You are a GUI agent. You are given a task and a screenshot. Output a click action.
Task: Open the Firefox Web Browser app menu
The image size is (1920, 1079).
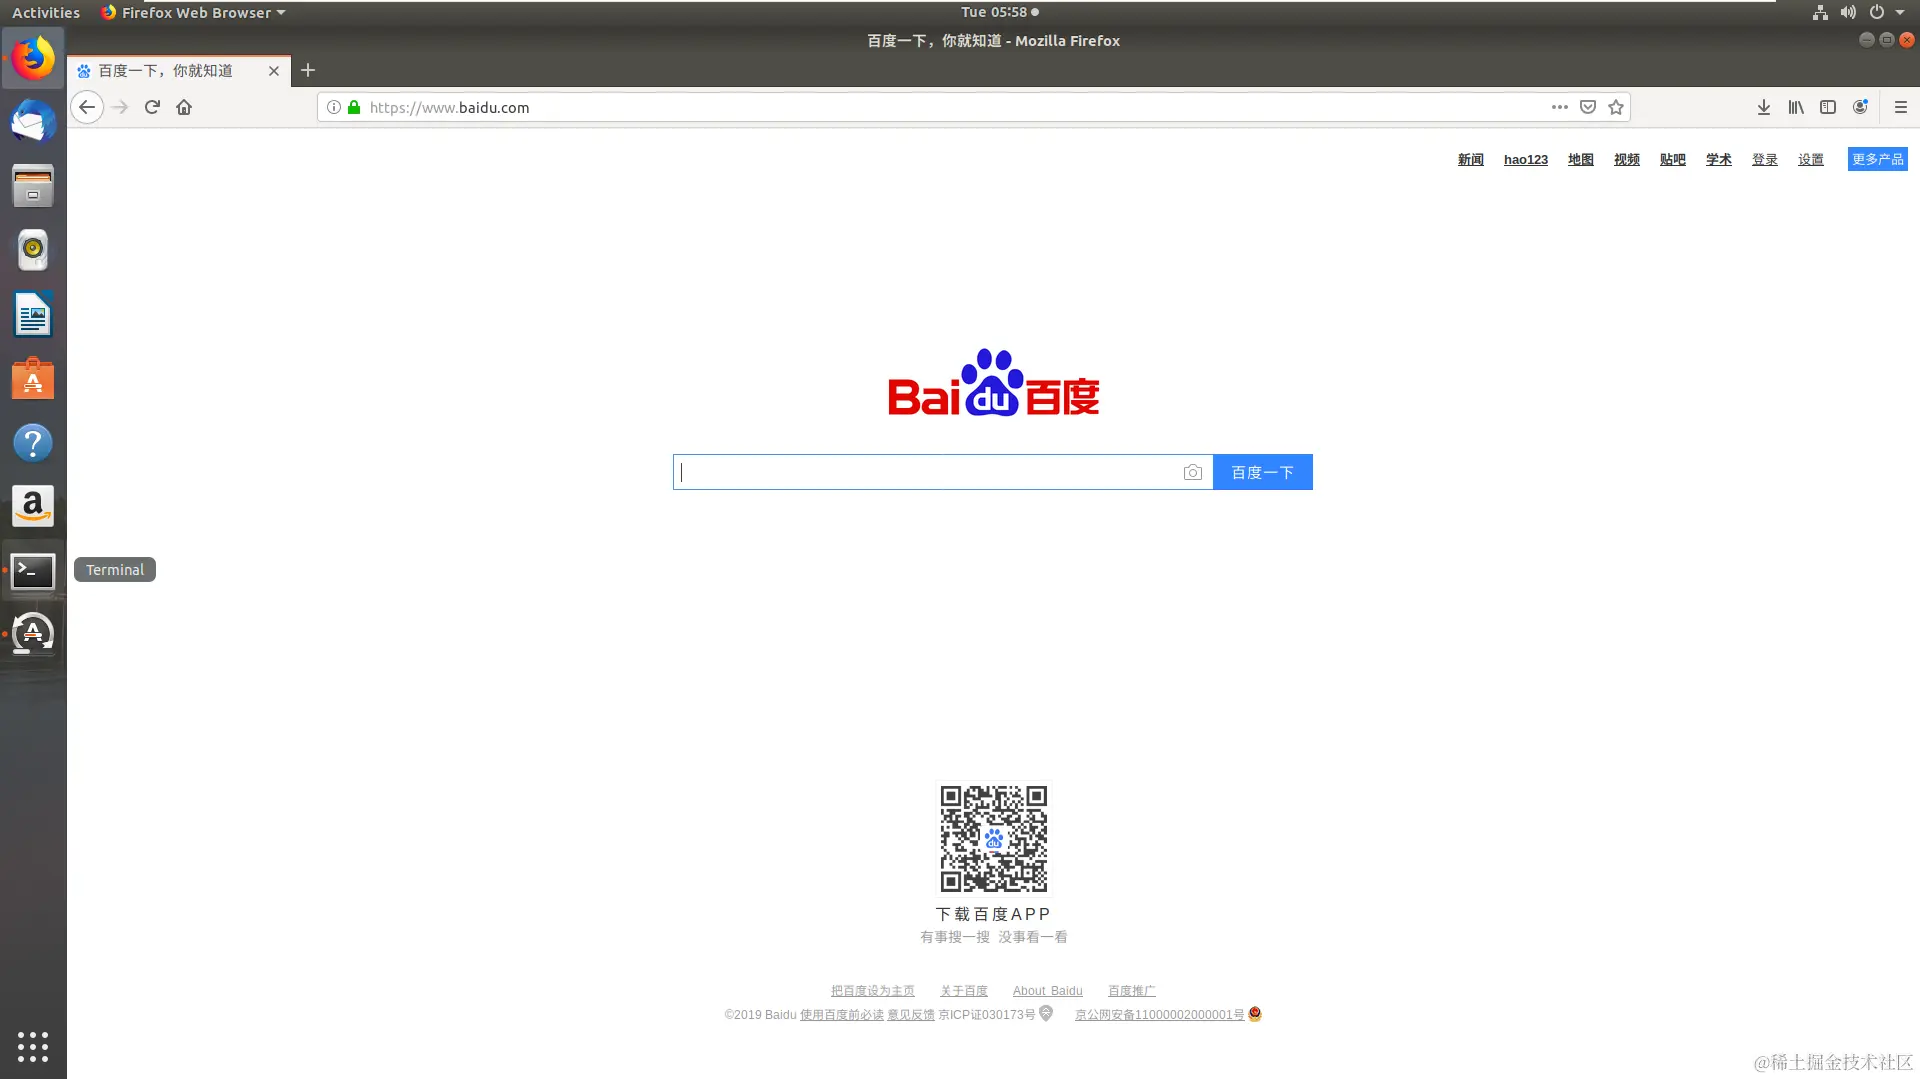click(x=194, y=12)
